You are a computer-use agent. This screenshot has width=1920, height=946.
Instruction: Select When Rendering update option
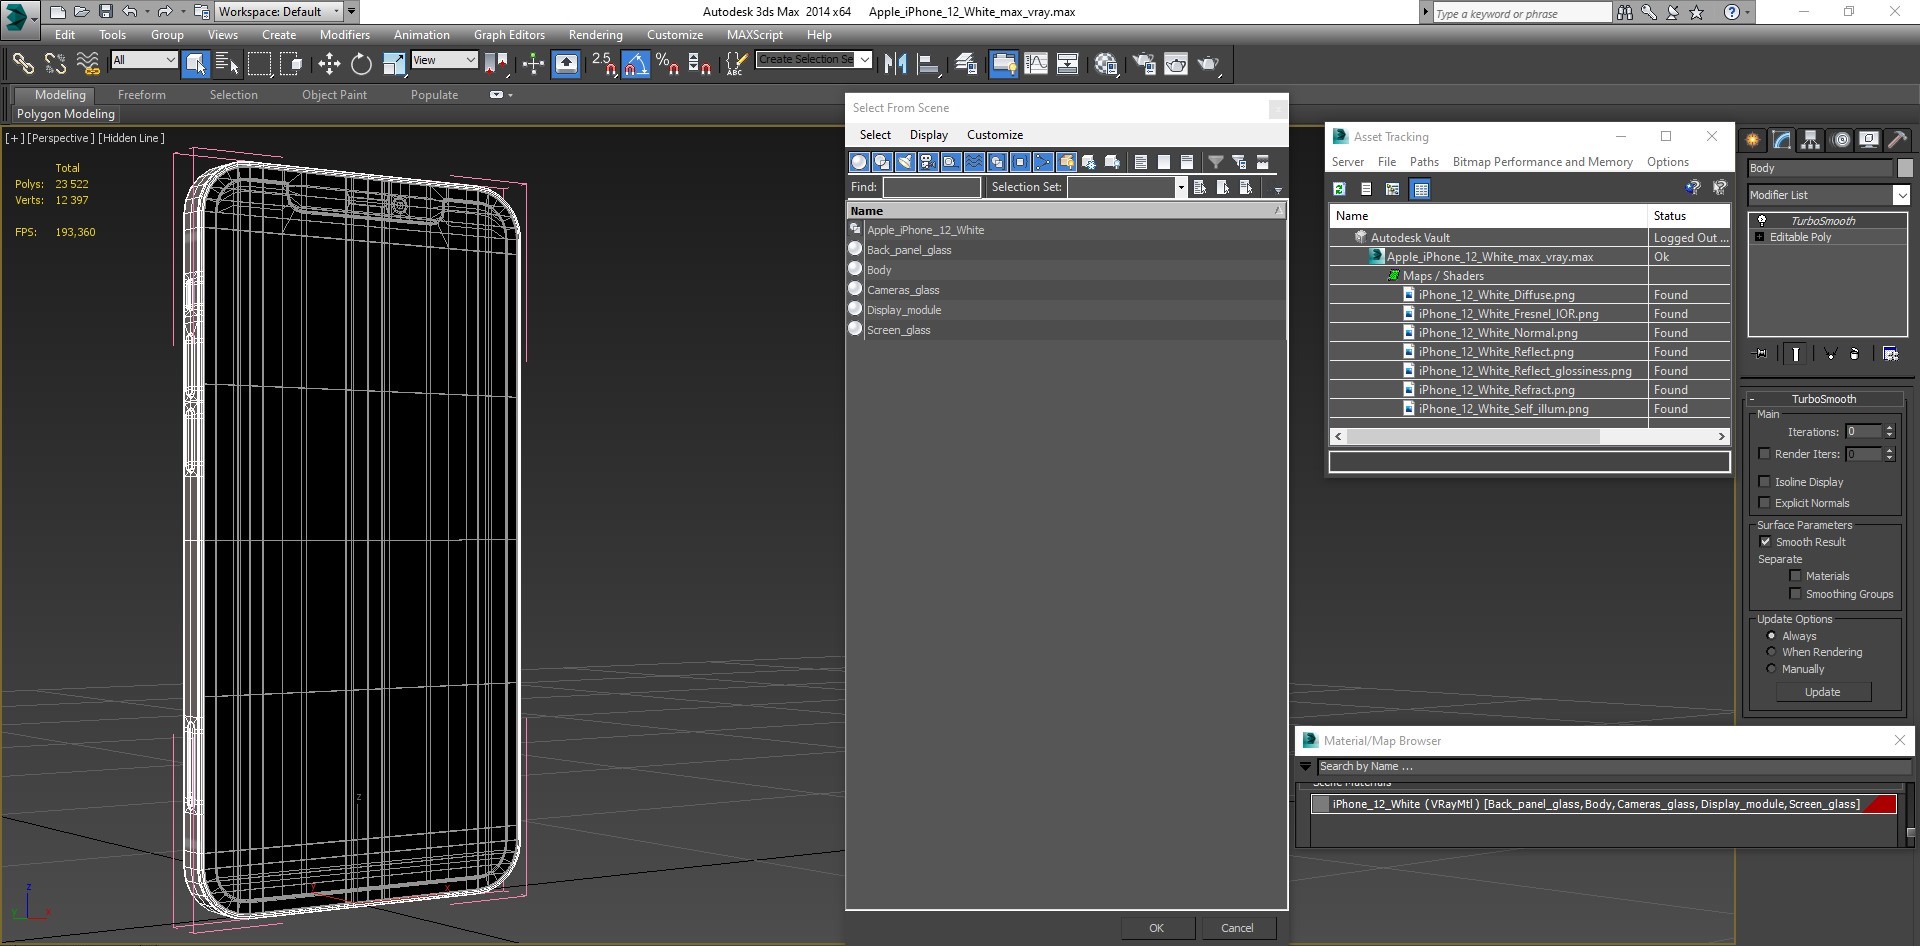(x=1771, y=652)
